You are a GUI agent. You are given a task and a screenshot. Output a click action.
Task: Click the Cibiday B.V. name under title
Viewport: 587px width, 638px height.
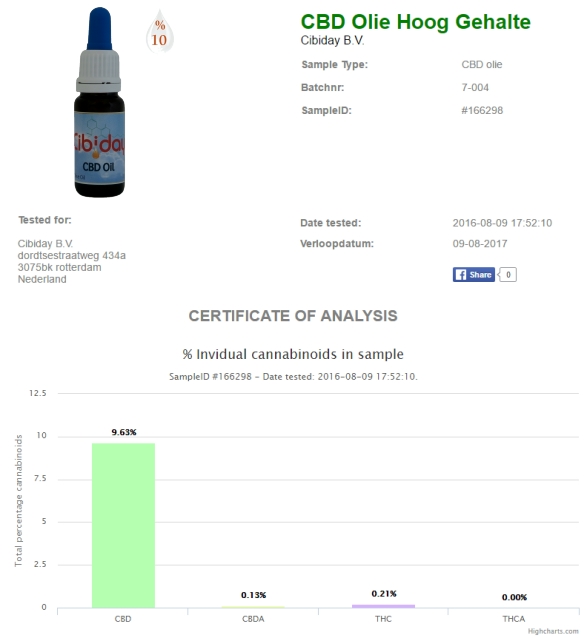[x=332, y=40]
